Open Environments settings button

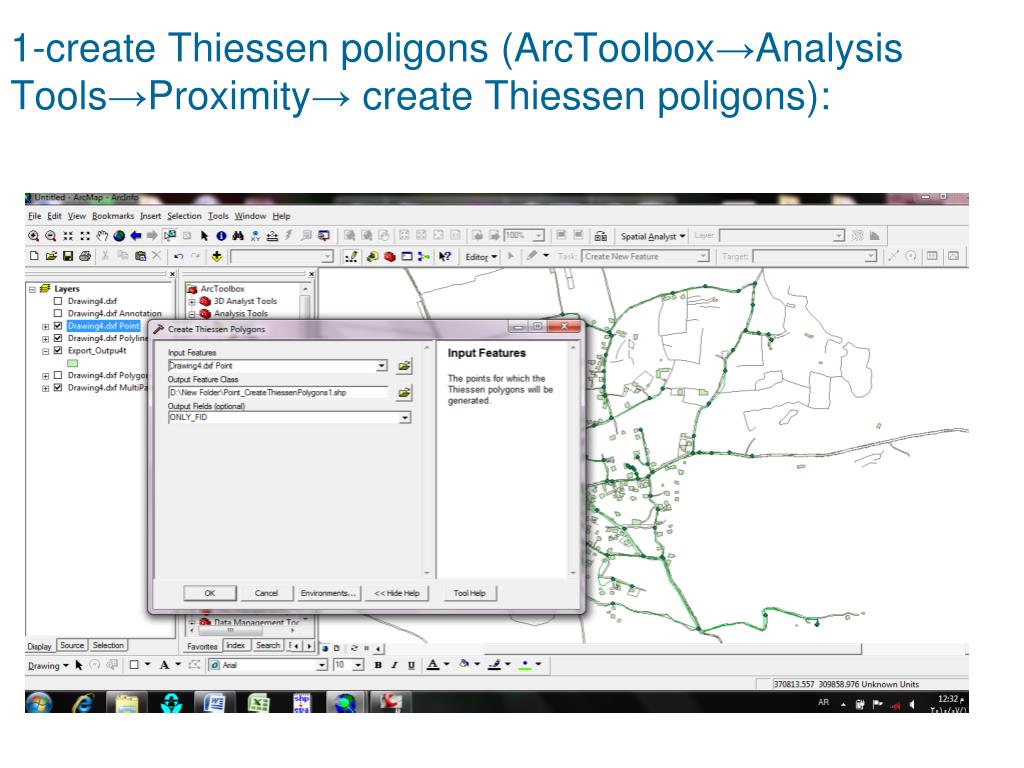click(x=328, y=593)
